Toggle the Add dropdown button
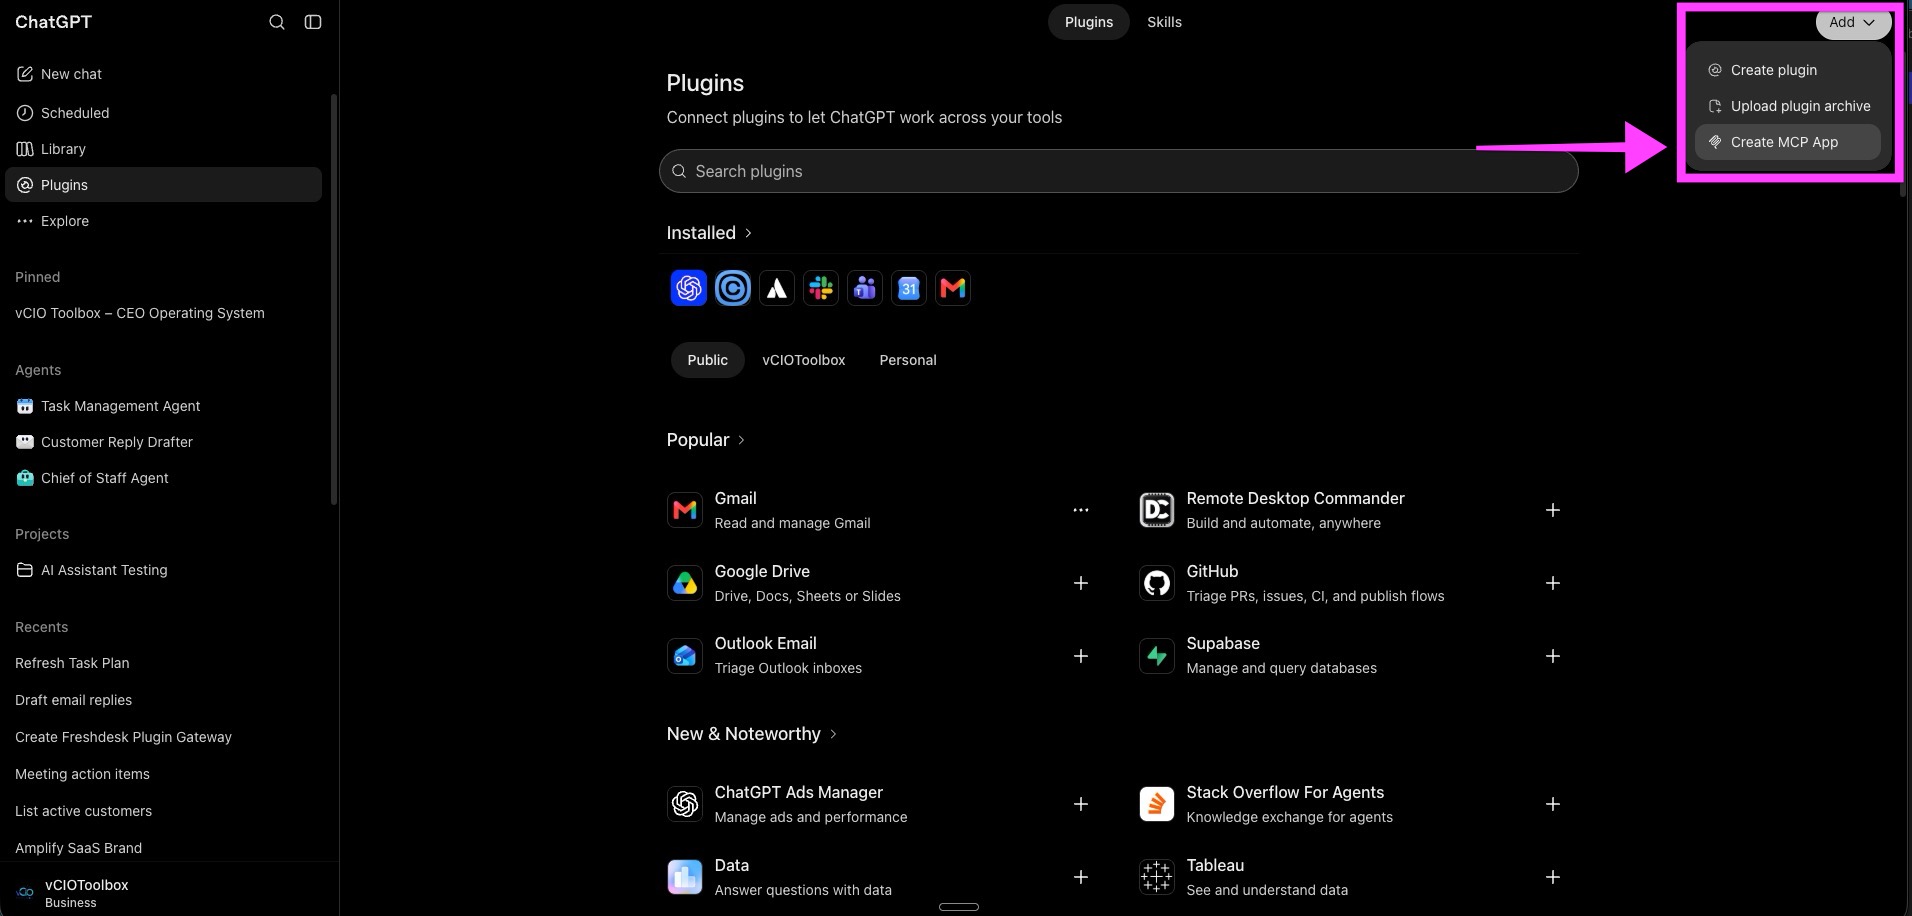 pyautogui.click(x=1852, y=22)
